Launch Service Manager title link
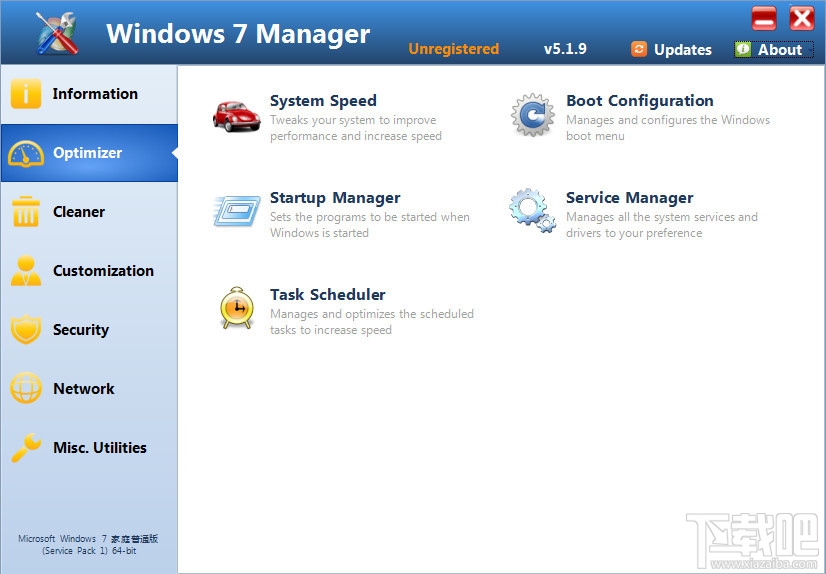Screen dimensions: 826x574 point(630,197)
